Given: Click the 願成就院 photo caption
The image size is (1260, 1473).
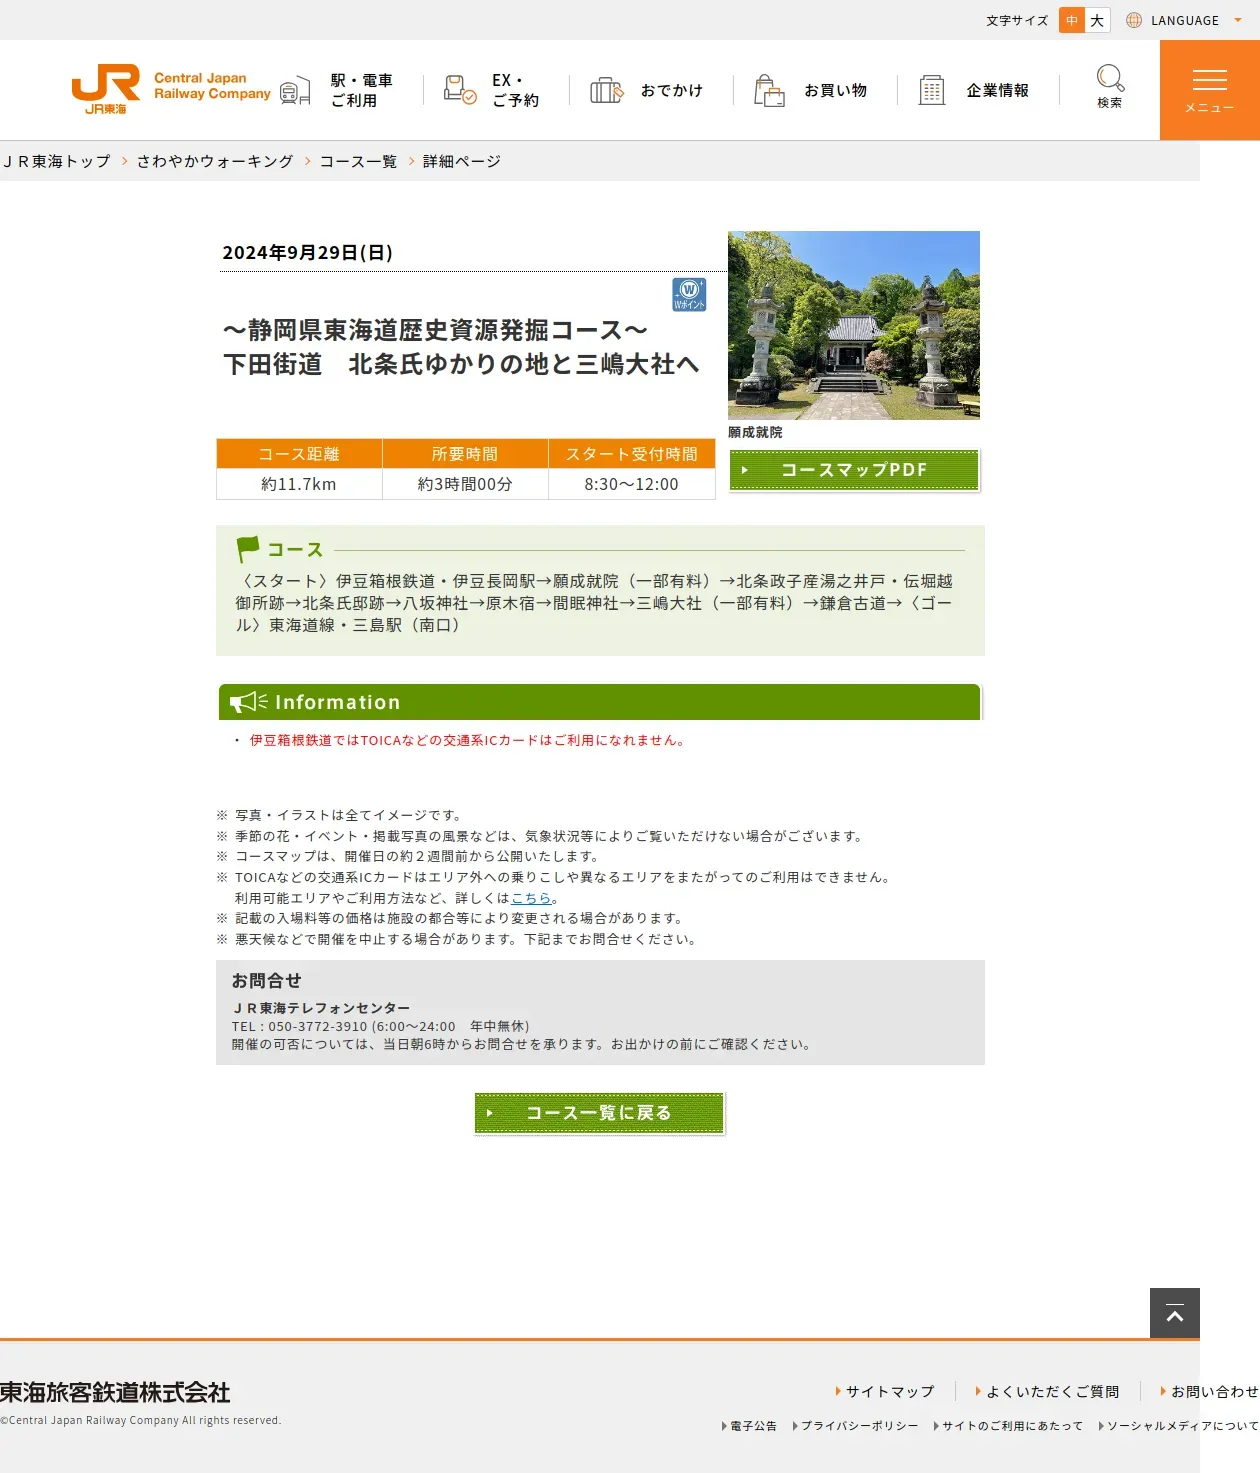Looking at the screenshot, I should 756,432.
